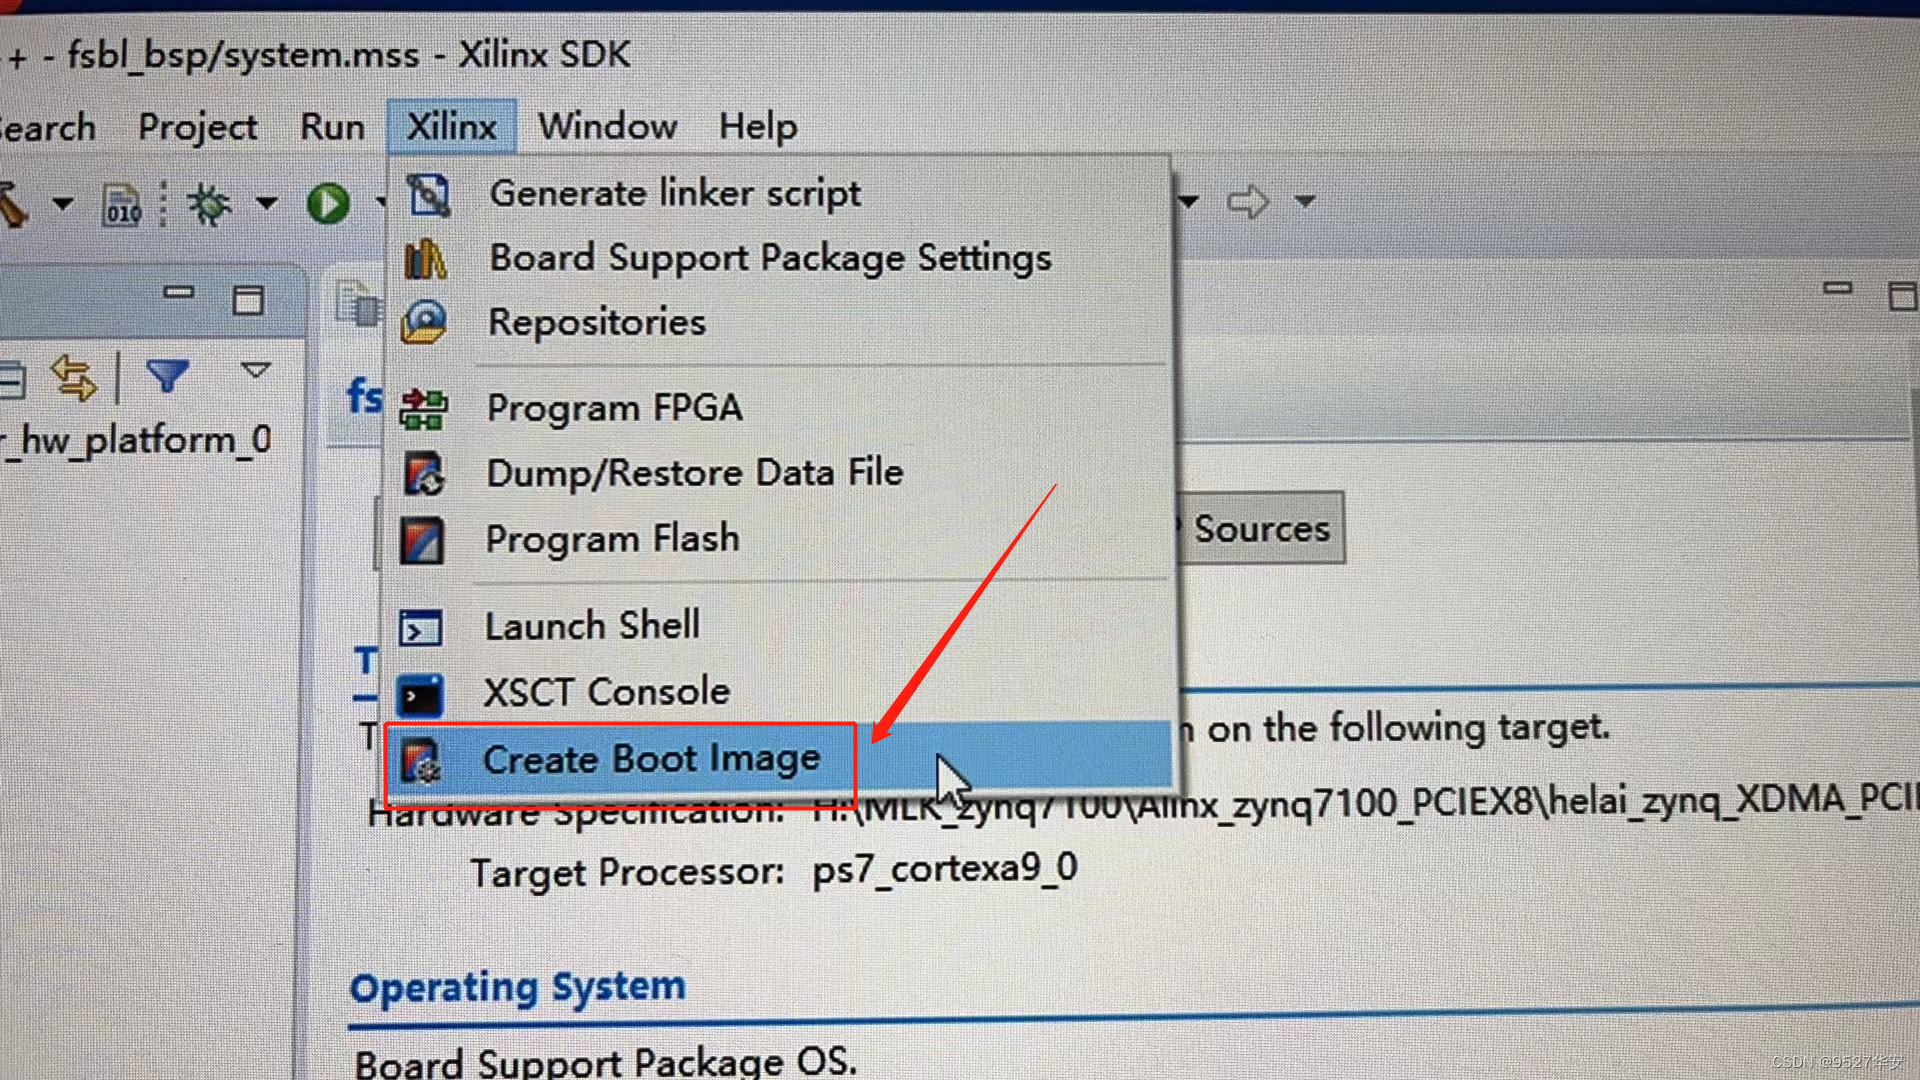Click the Project menu item
Screen dimensions: 1920x1080
(x=200, y=125)
